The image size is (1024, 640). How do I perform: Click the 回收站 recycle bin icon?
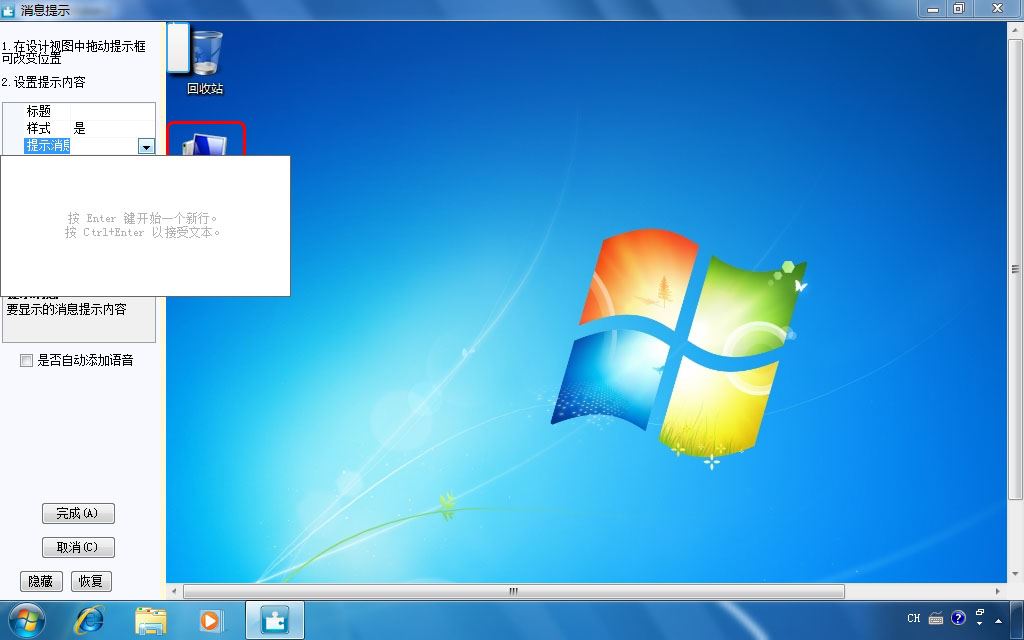coord(208,52)
